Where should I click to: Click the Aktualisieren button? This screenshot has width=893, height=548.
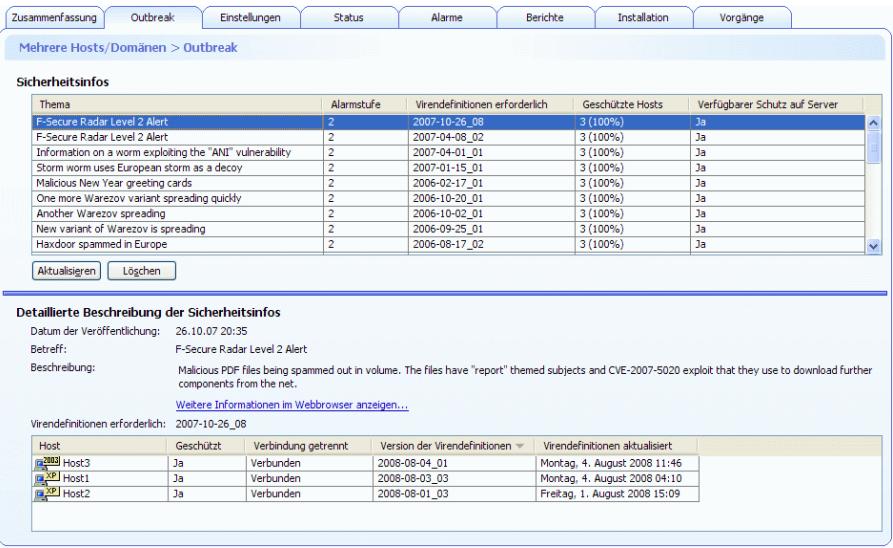point(67,271)
